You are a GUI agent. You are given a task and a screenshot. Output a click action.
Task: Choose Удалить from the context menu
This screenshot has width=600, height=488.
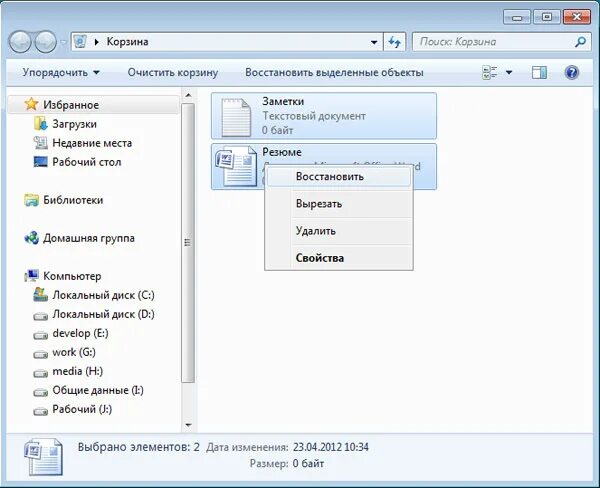339,231
